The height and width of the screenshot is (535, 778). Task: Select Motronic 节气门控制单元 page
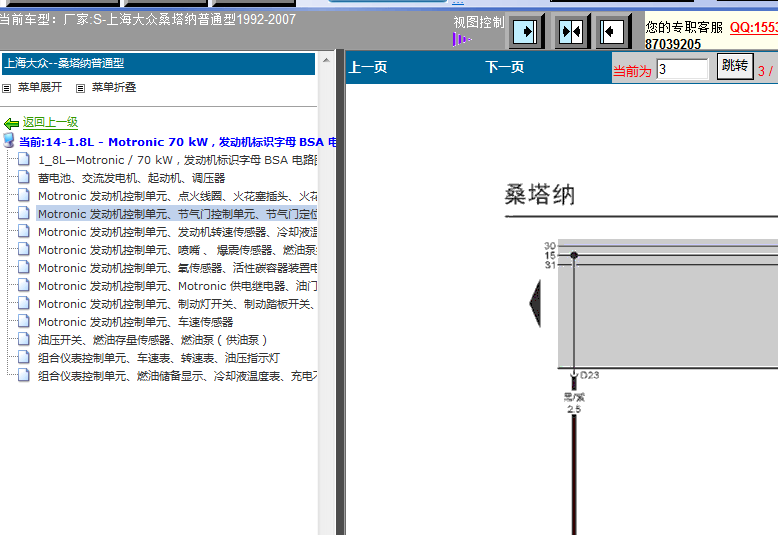coord(177,214)
